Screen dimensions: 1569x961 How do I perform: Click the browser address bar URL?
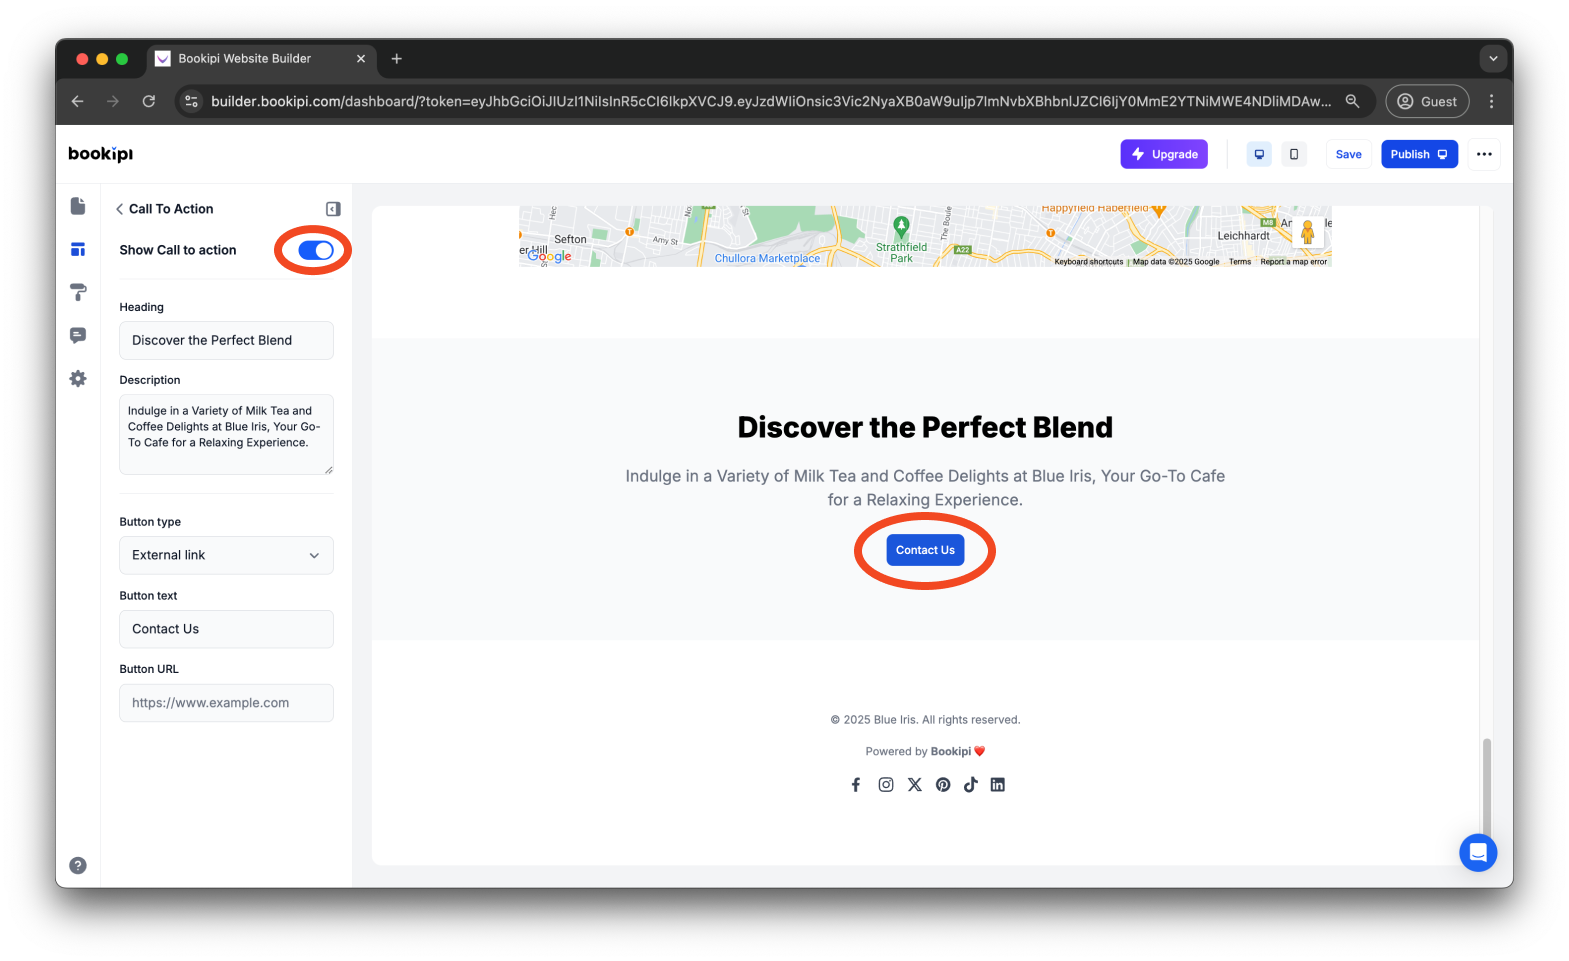[771, 101]
